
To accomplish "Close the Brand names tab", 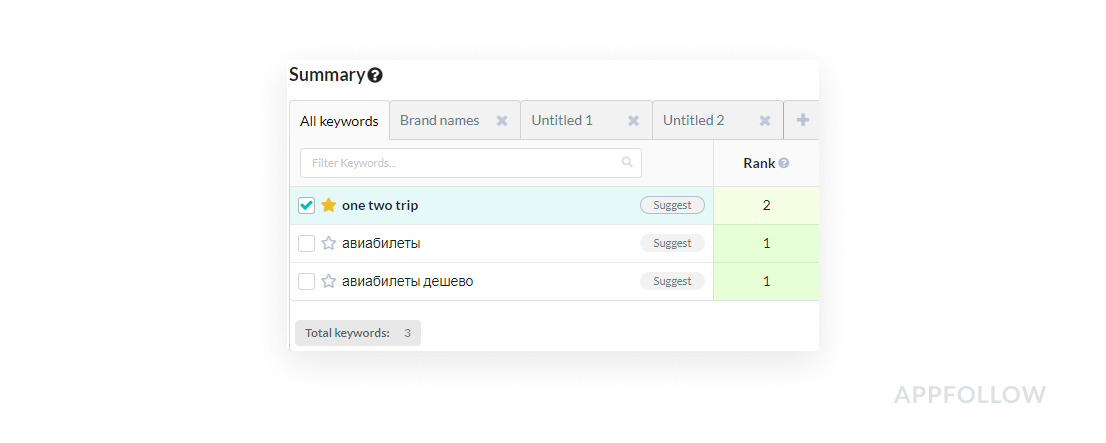I will 502,121.
